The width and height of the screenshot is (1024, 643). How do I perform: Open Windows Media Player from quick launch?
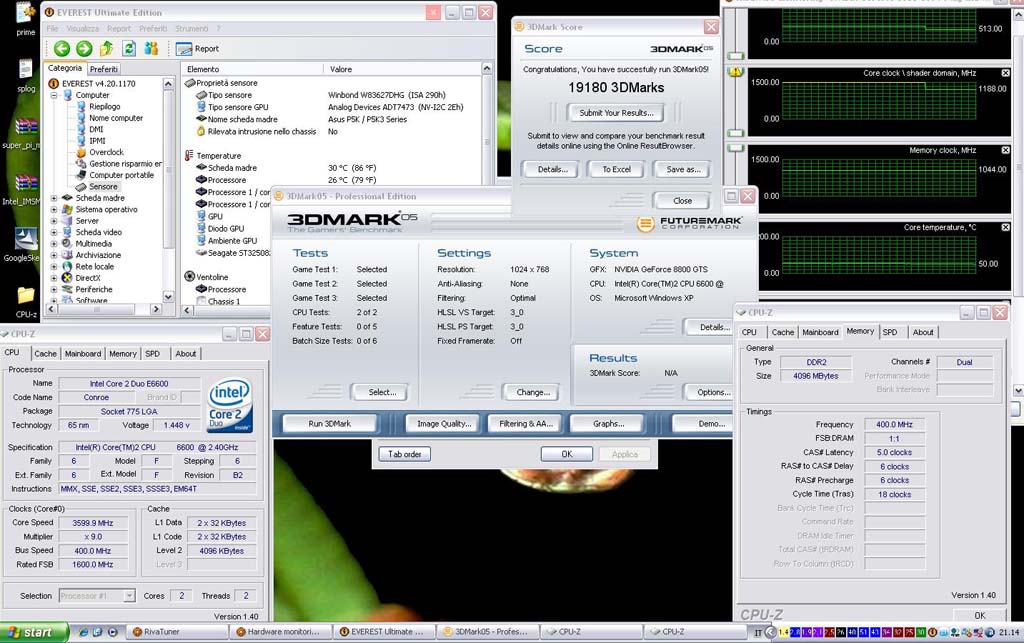click(x=112, y=632)
